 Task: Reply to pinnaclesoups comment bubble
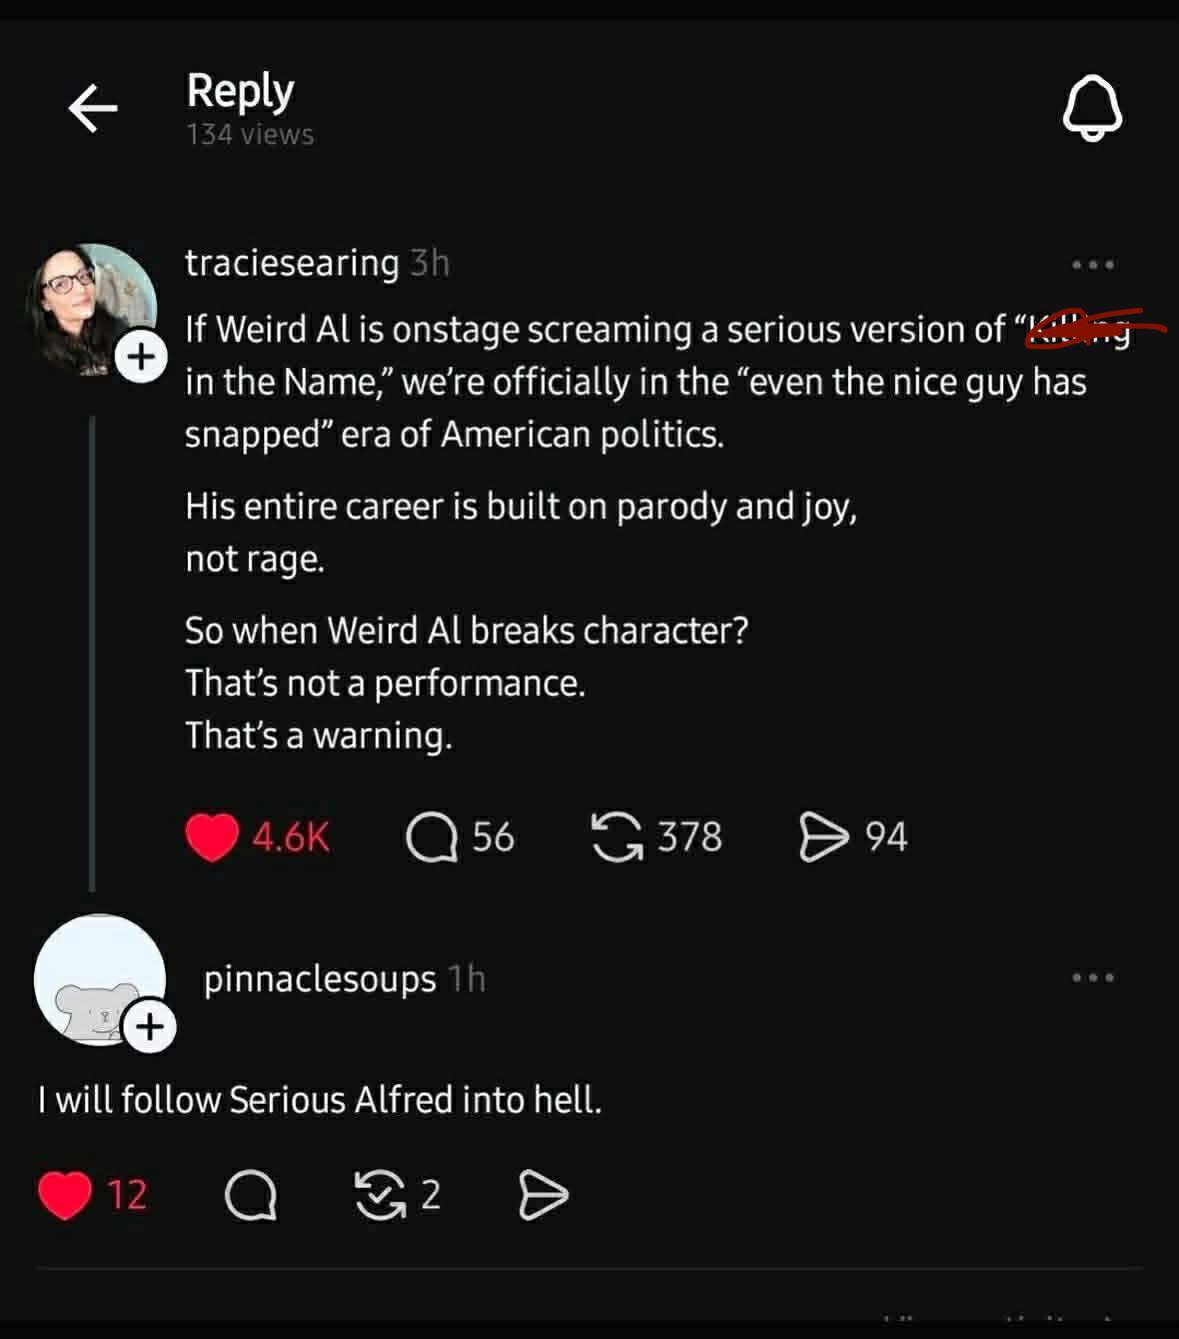pos(250,1195)
